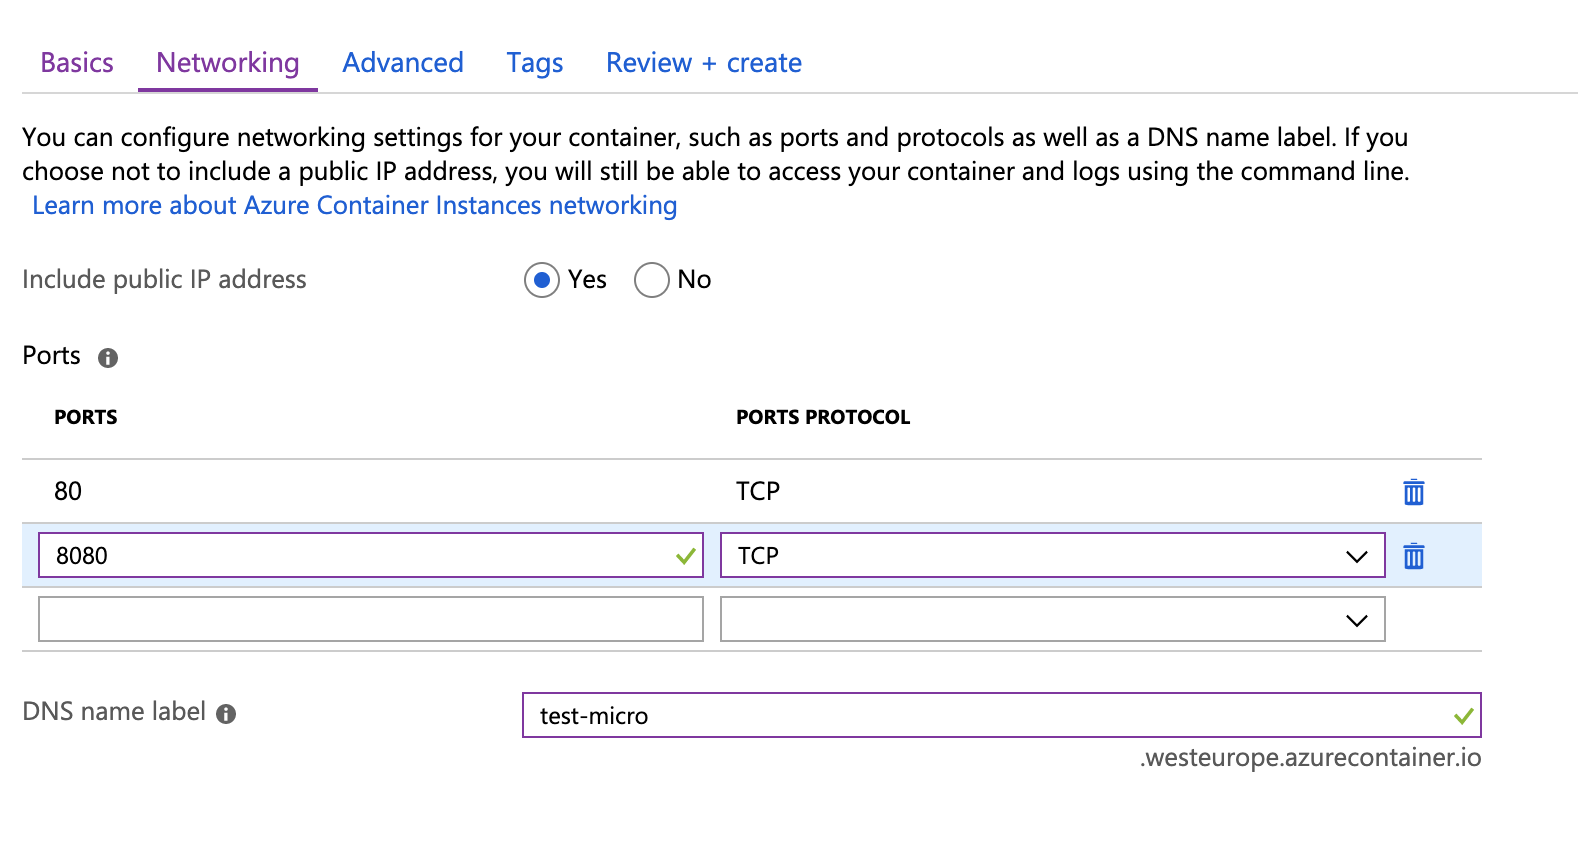This screenshot has width=1578, height=848.
Task: Select the Networking tab
Action: click(228, 63)
